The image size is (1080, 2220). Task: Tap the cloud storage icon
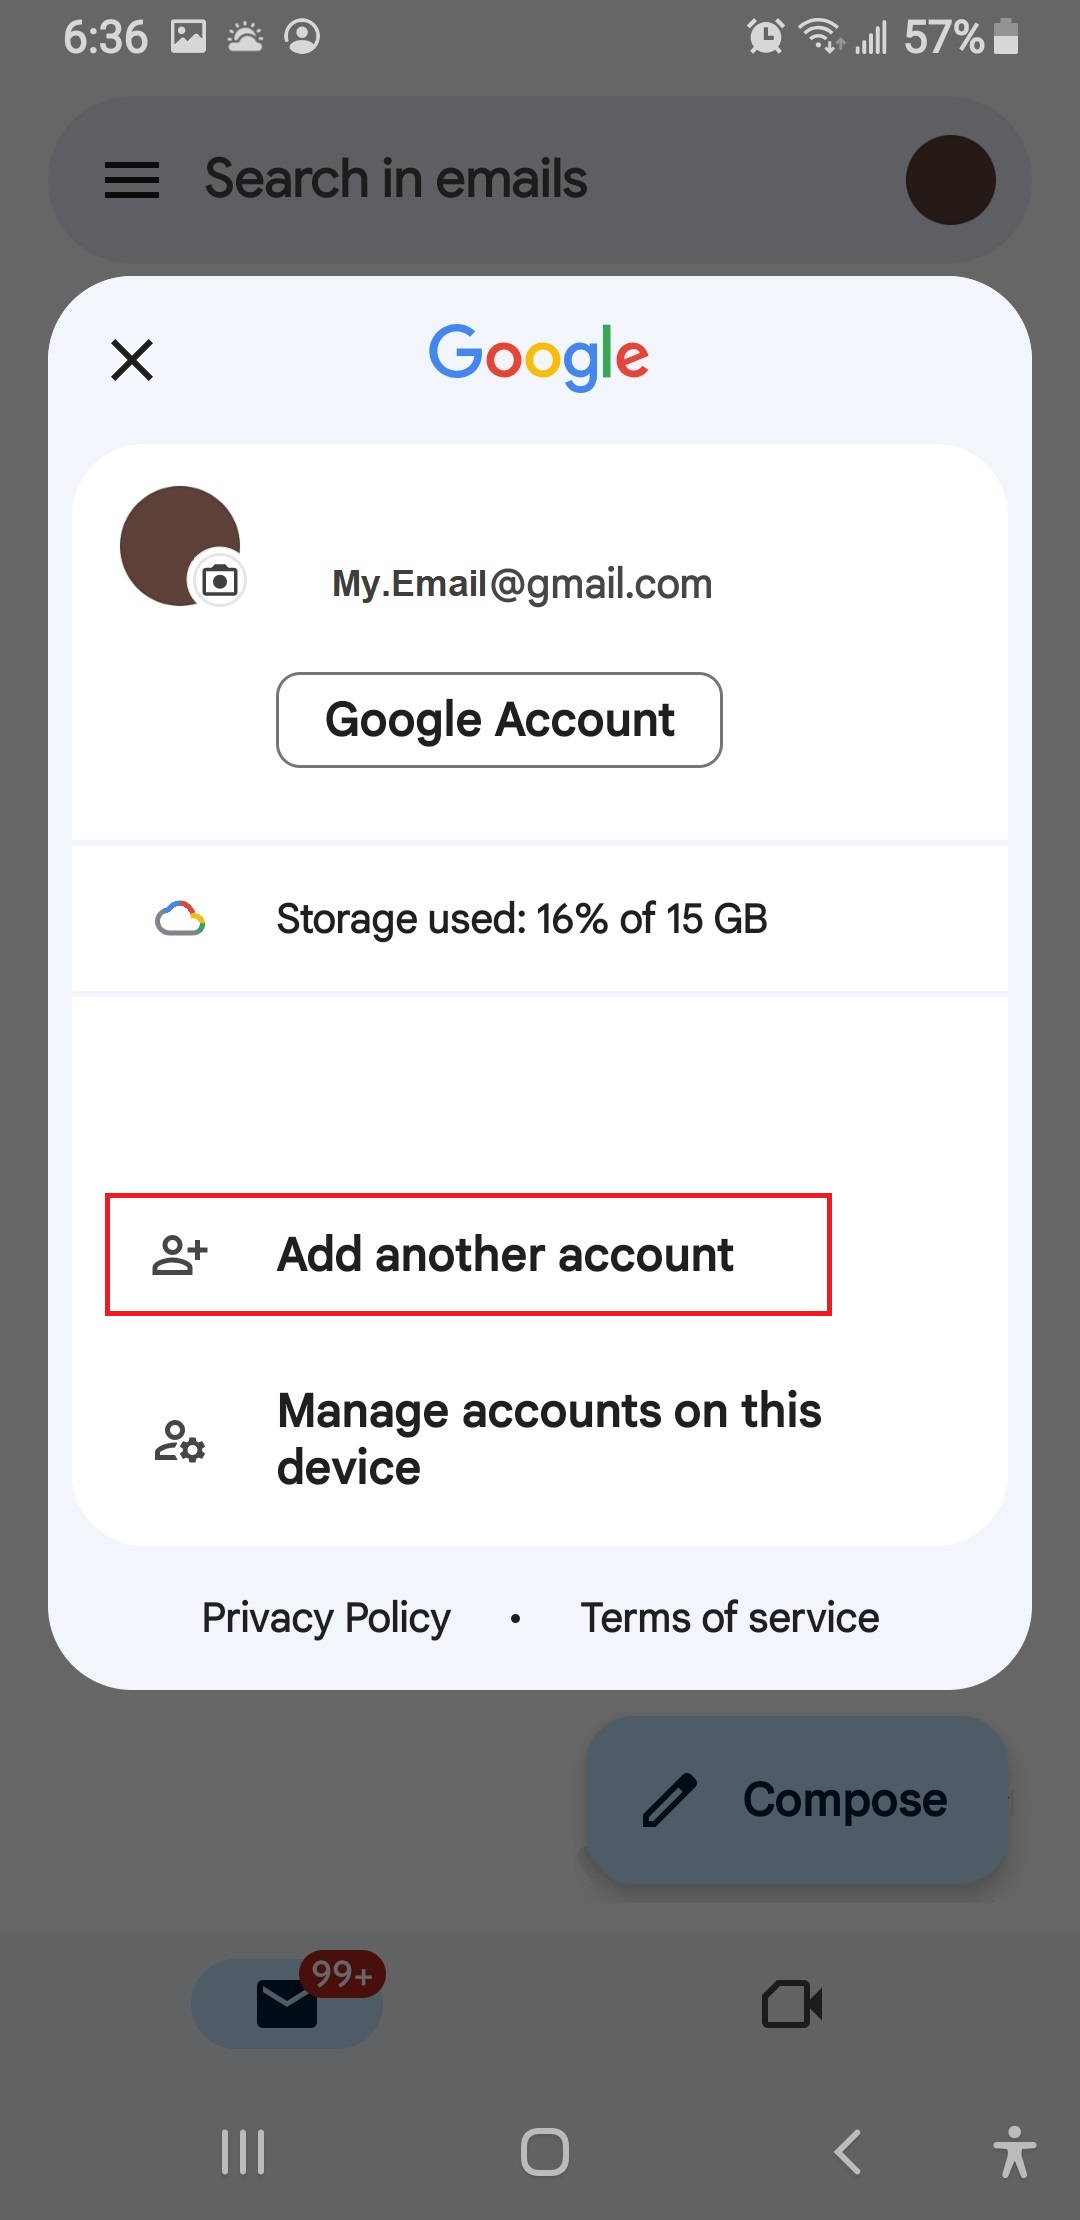click(x=181, y=919)
